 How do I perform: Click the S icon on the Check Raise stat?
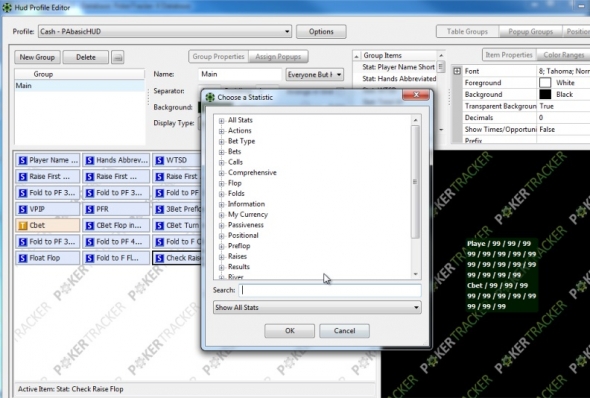pos(160,258)
